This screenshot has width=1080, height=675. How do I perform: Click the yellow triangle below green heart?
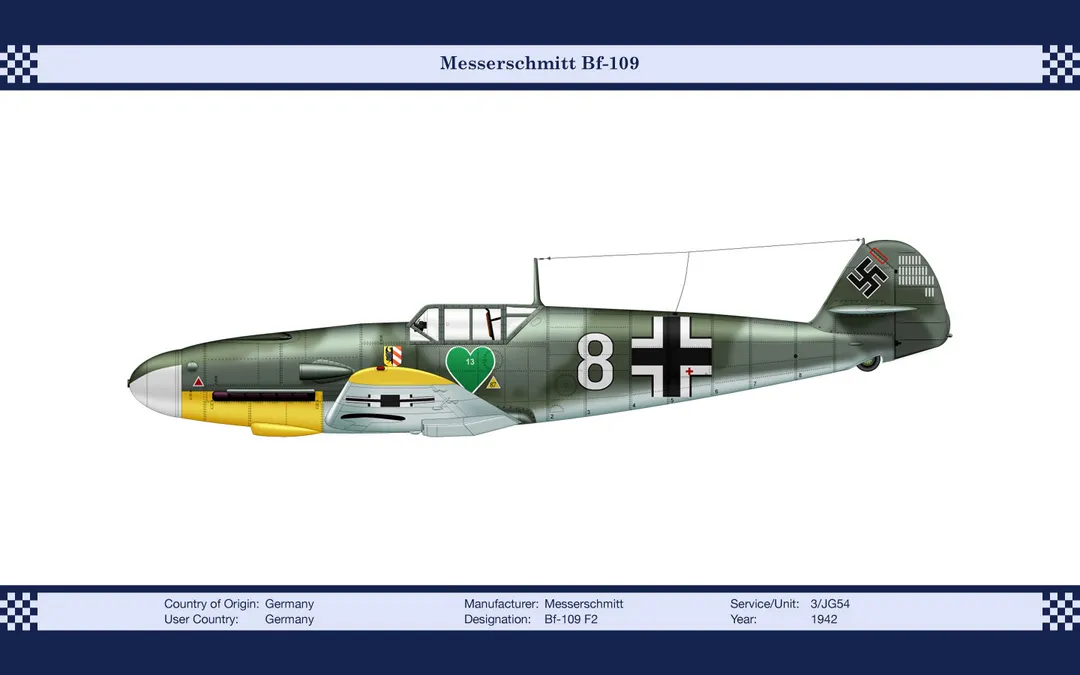[x=492, y=382]
